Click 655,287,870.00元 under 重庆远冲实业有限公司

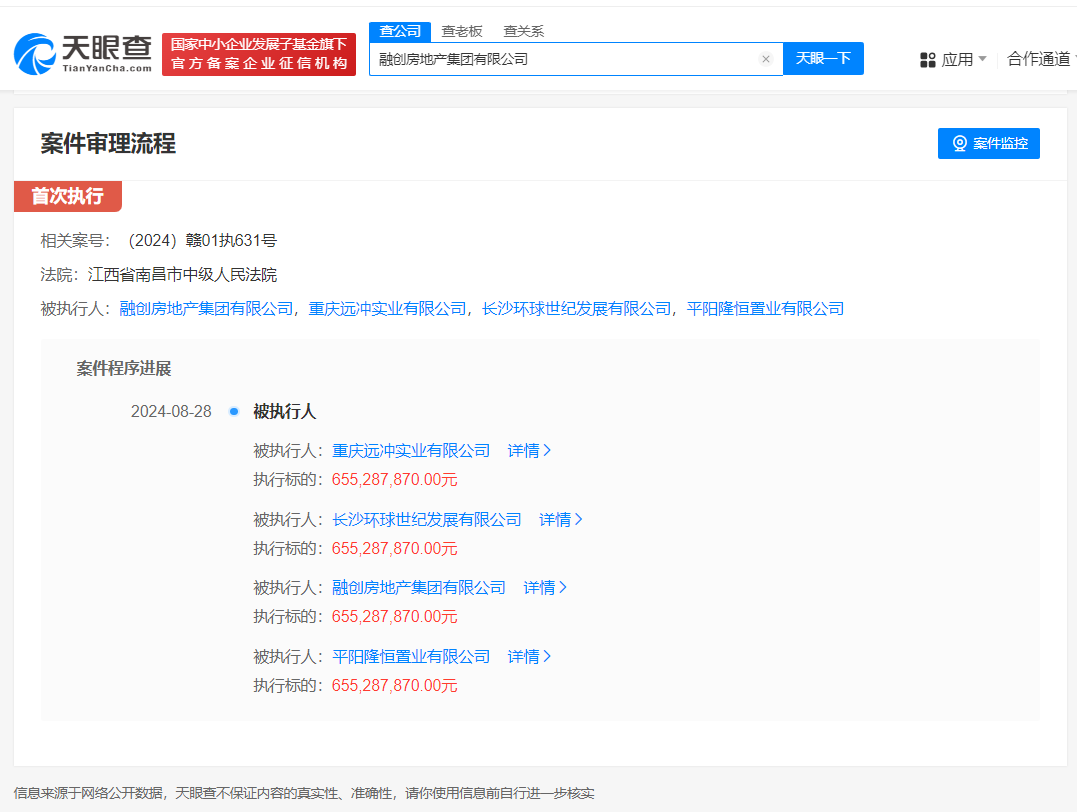click(394, 480)
